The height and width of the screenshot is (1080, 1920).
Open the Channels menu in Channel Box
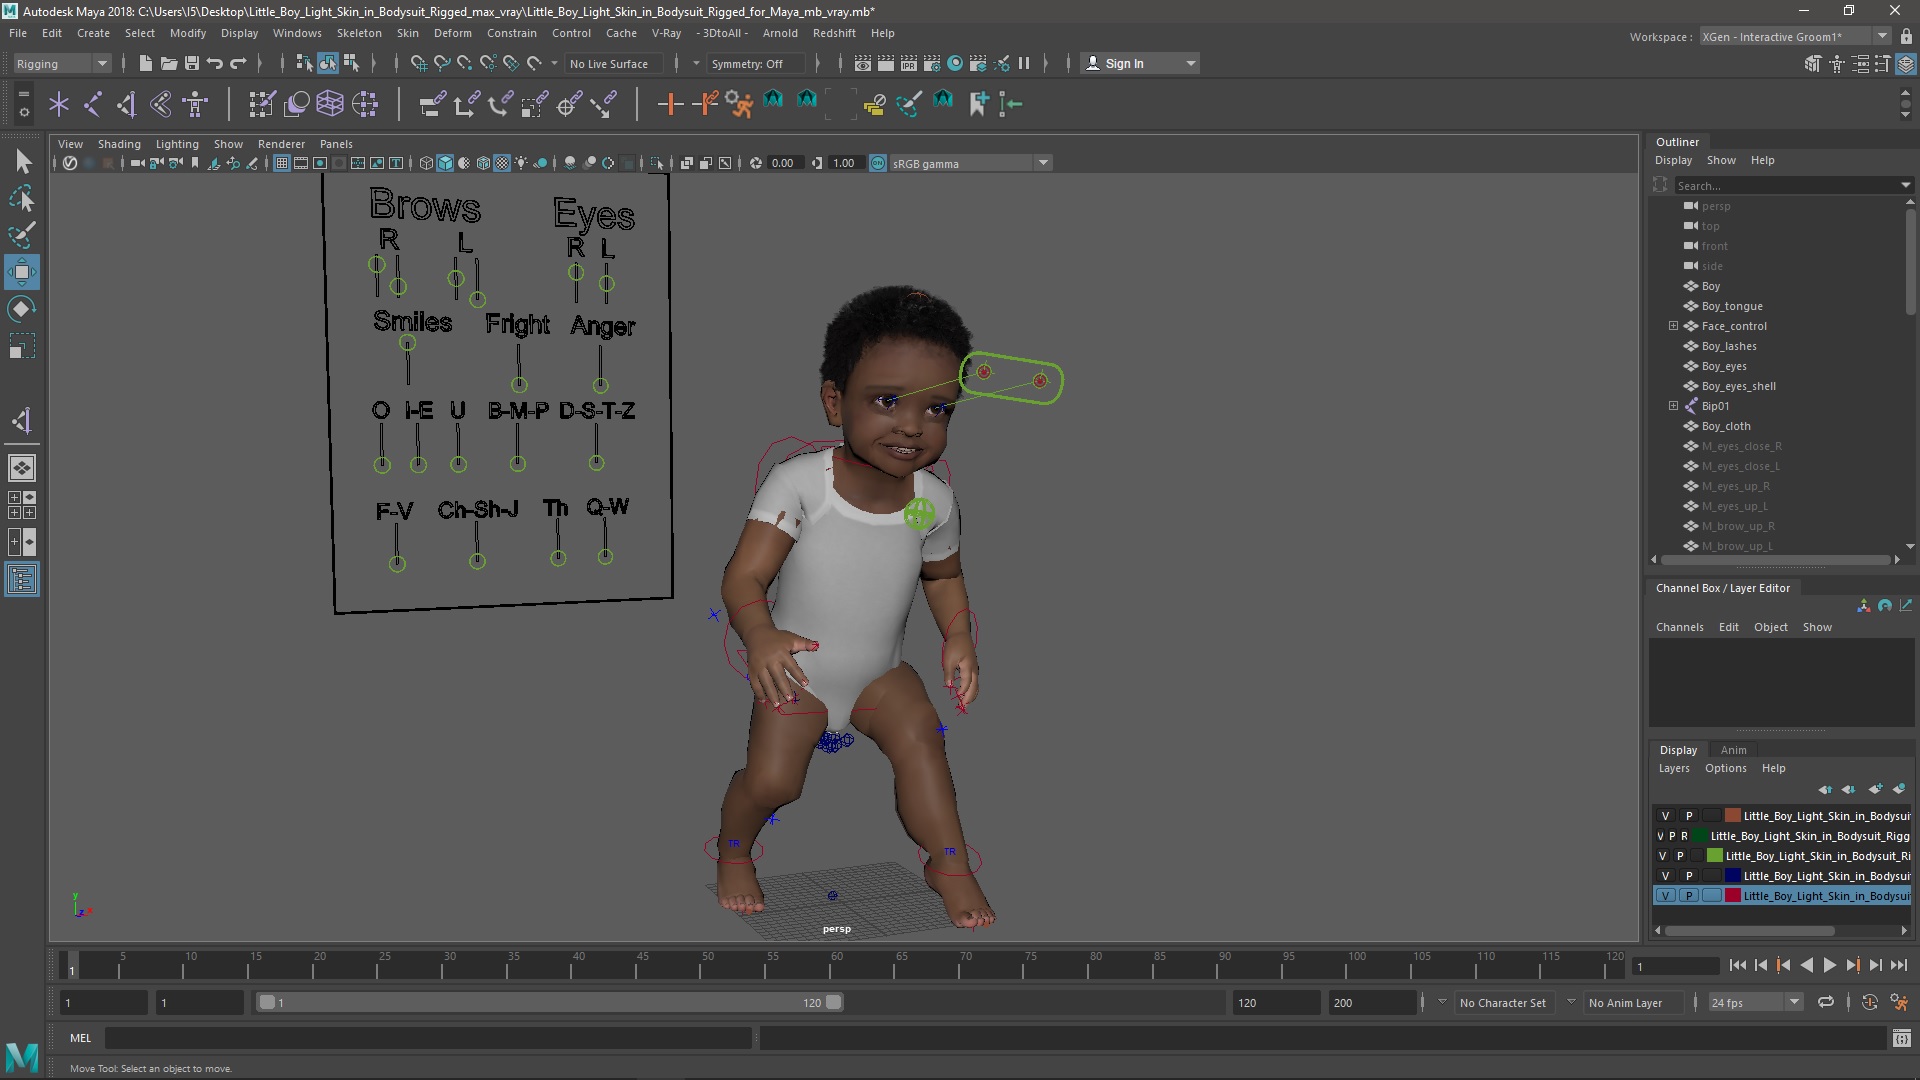(x=1679, y=627)
